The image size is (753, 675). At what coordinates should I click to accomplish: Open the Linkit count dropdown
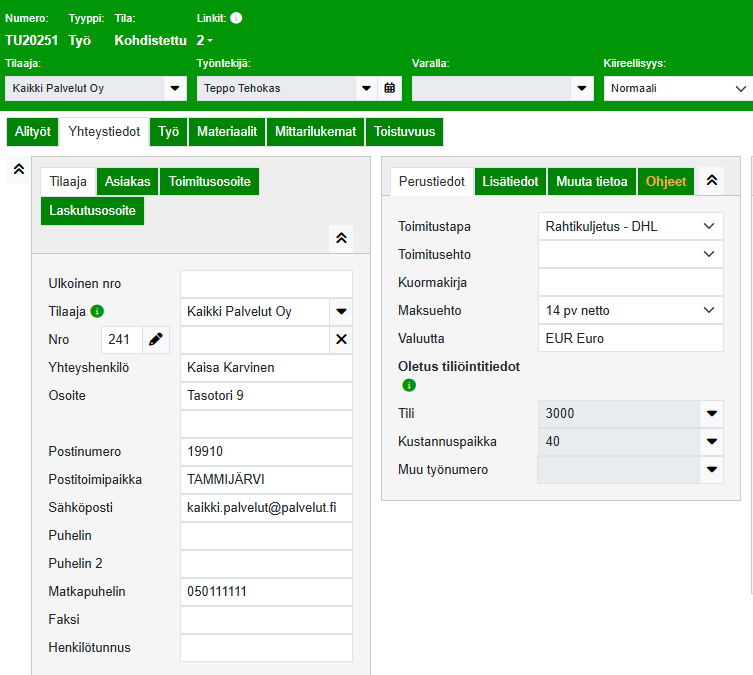205,40
